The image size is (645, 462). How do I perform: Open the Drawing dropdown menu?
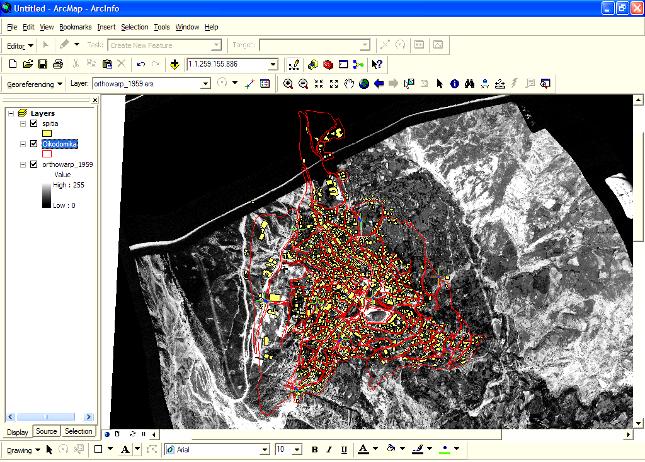point(23,450)
